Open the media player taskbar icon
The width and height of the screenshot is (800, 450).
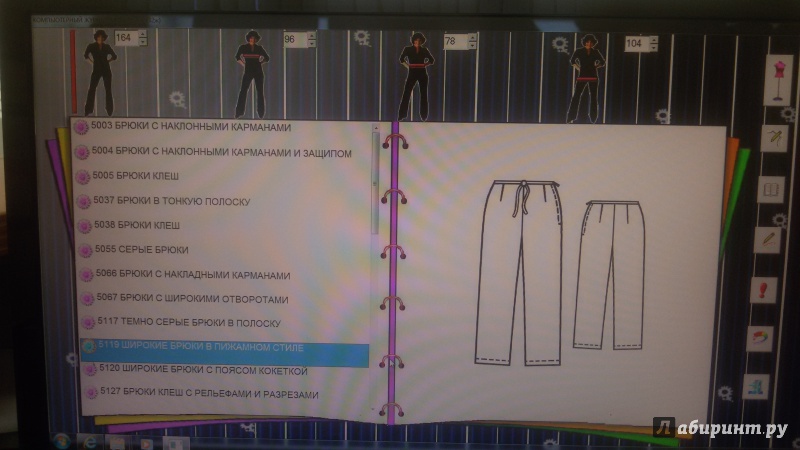pos(146,443)
